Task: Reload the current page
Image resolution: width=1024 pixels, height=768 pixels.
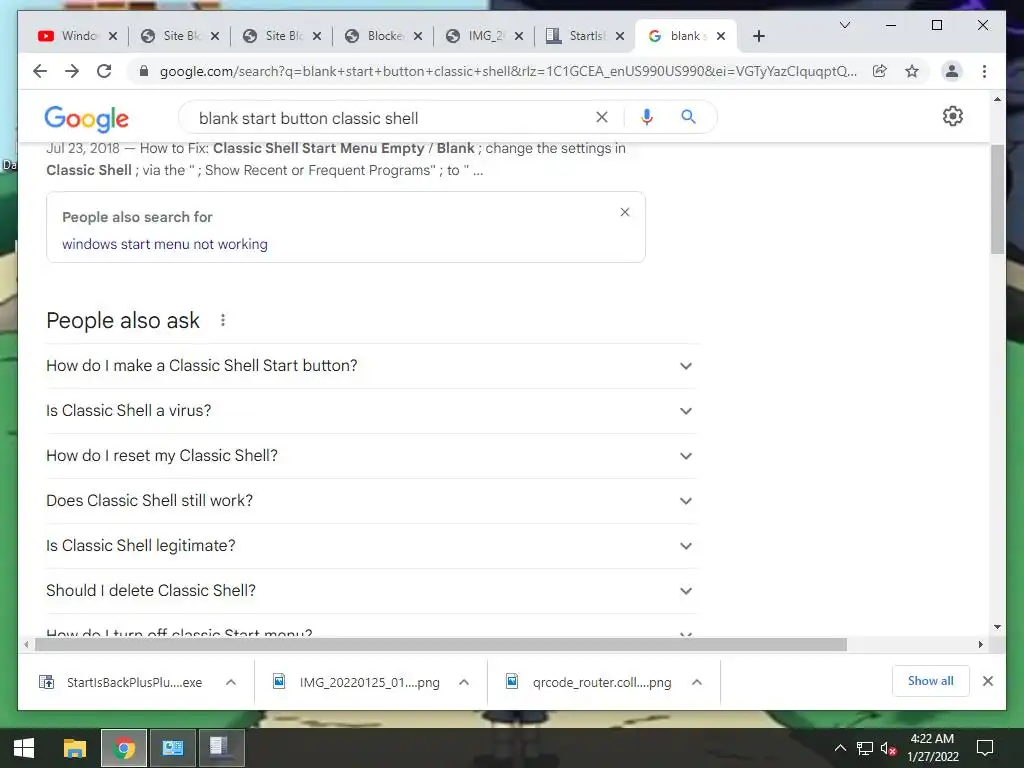Action: pos(104,71)
